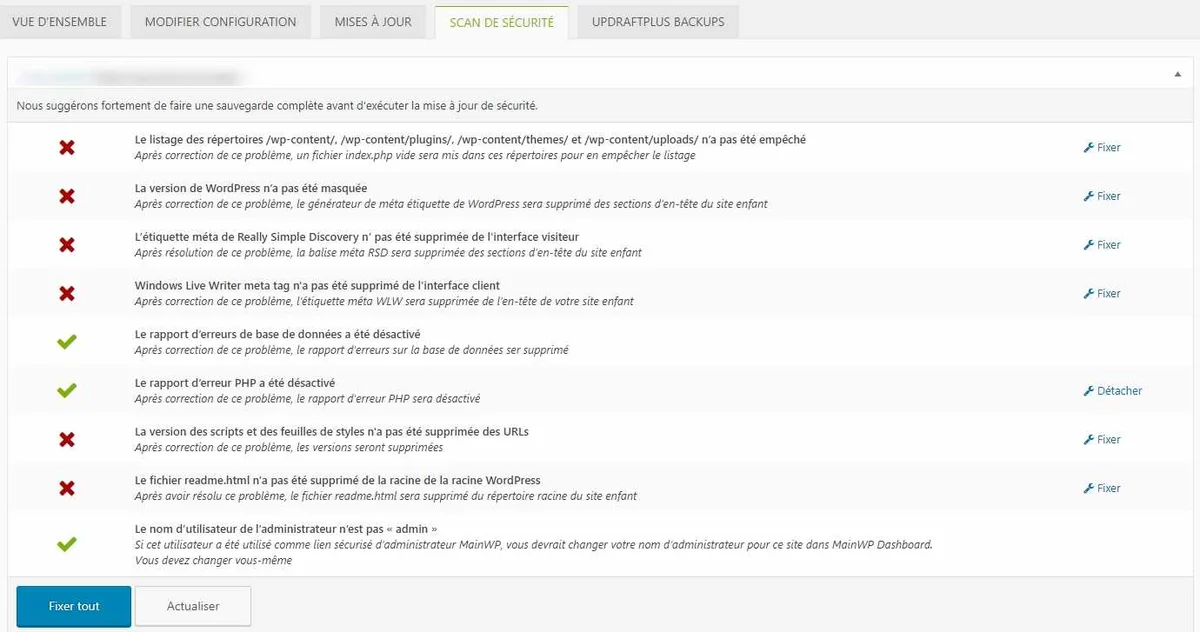Switch to Modifier Configuration tab

pyautogui.click(x=220, y=22)
